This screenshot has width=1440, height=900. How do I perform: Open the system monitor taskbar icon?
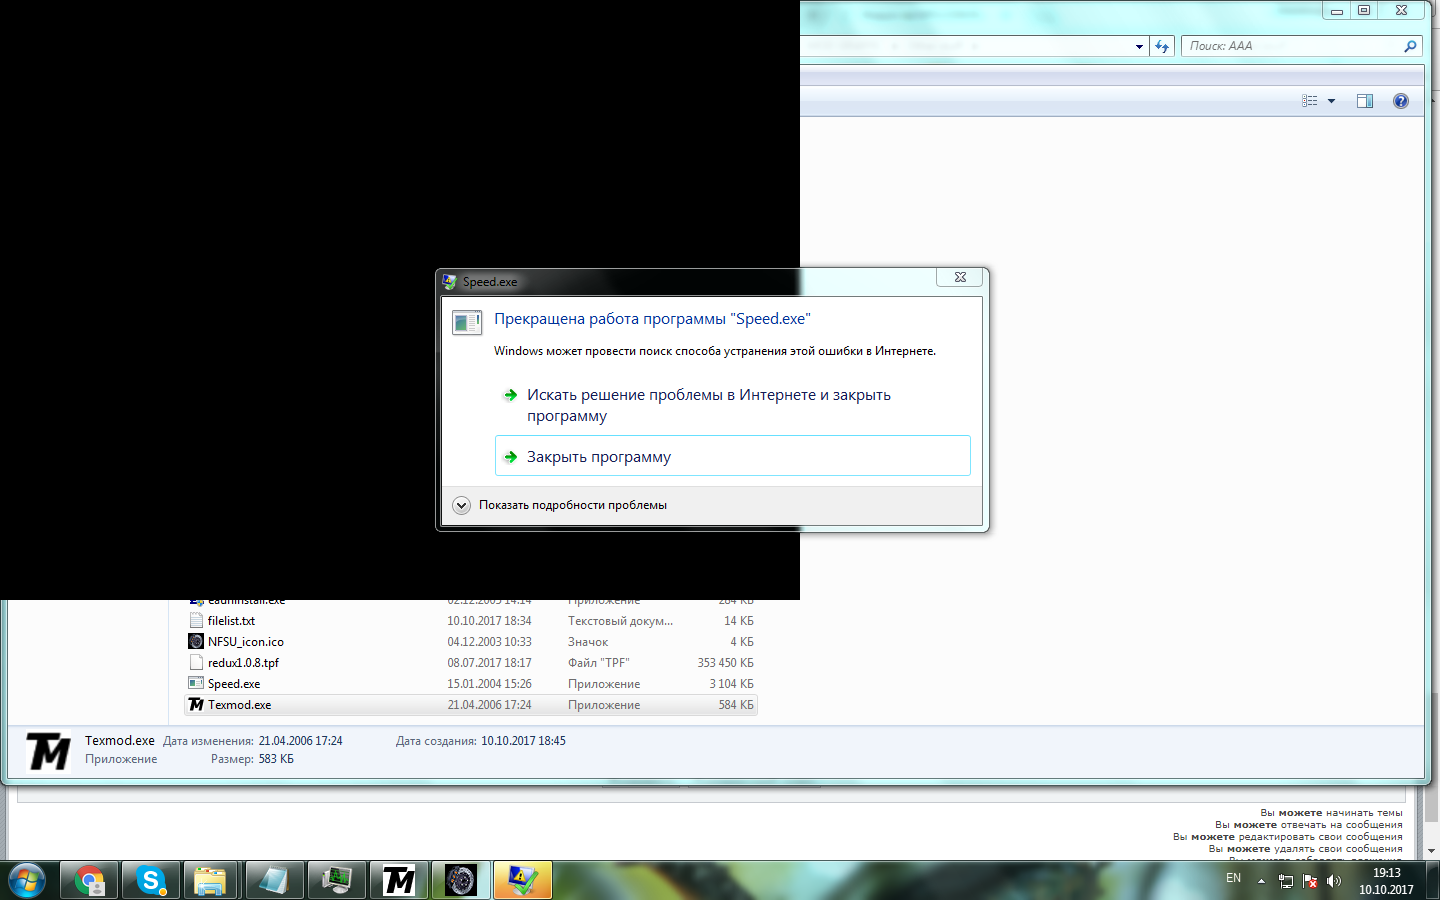pyautogui.click(x=335, y=881)
